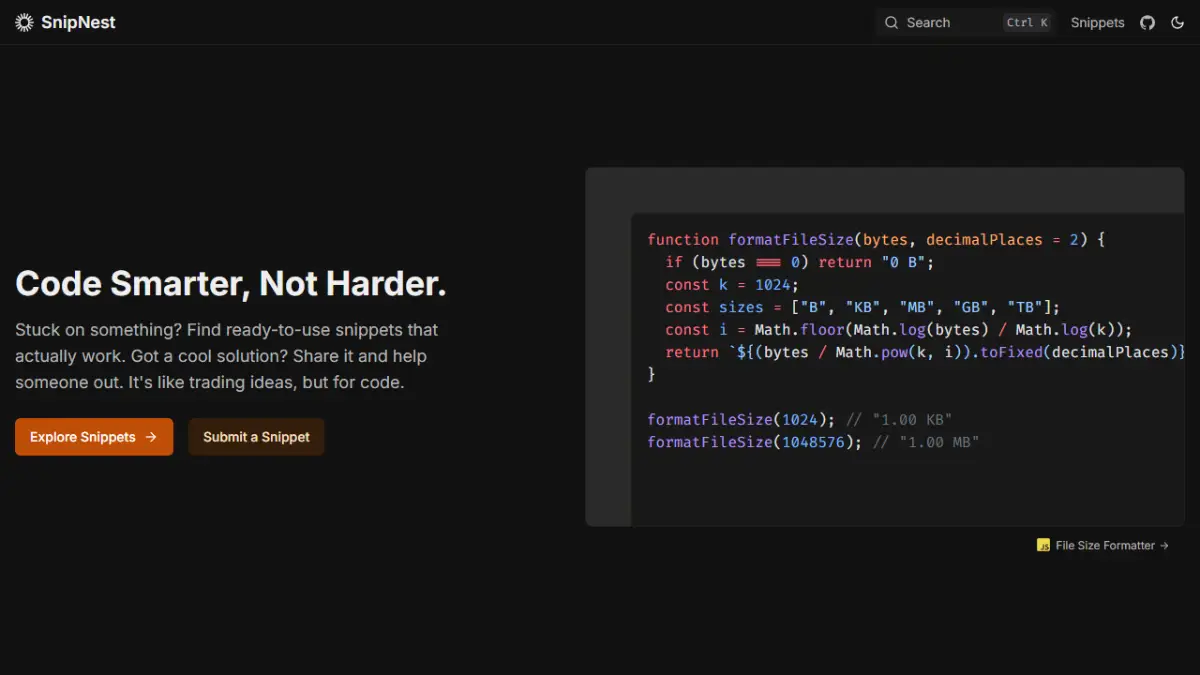This screenshot has height=675, width=1200.
Task: Toggle dark mode with the moon icon
Action: (x=1177, y=22)
